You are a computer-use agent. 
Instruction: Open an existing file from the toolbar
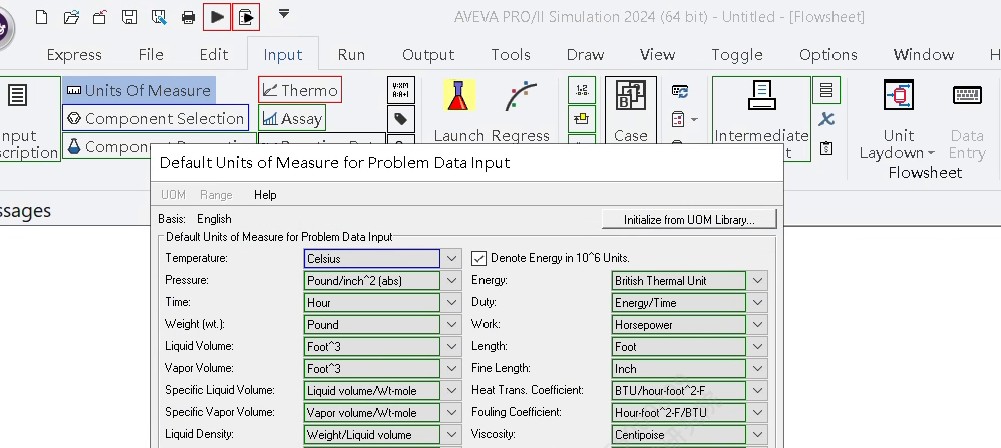pyautogui.click(x=72, y=17)
